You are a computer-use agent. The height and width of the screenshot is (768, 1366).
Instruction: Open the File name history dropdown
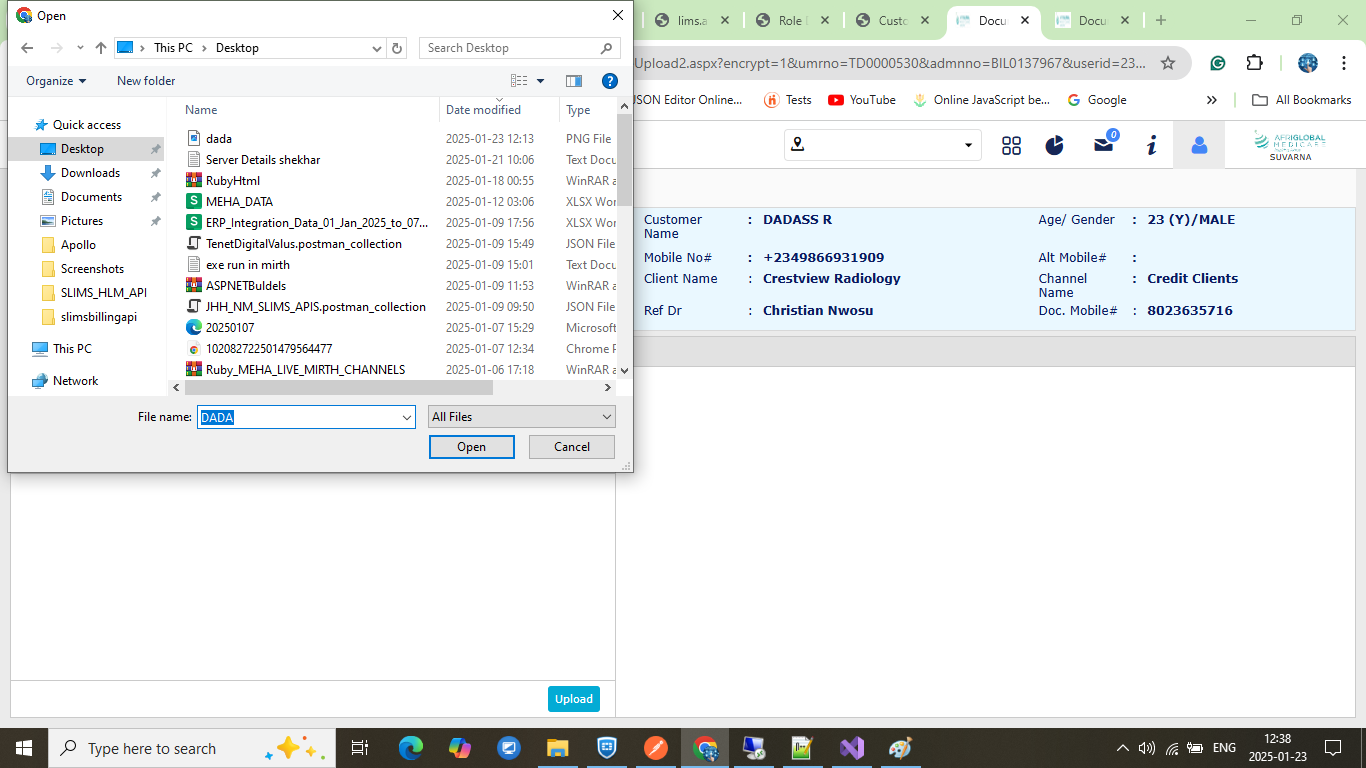click(406, 417)
